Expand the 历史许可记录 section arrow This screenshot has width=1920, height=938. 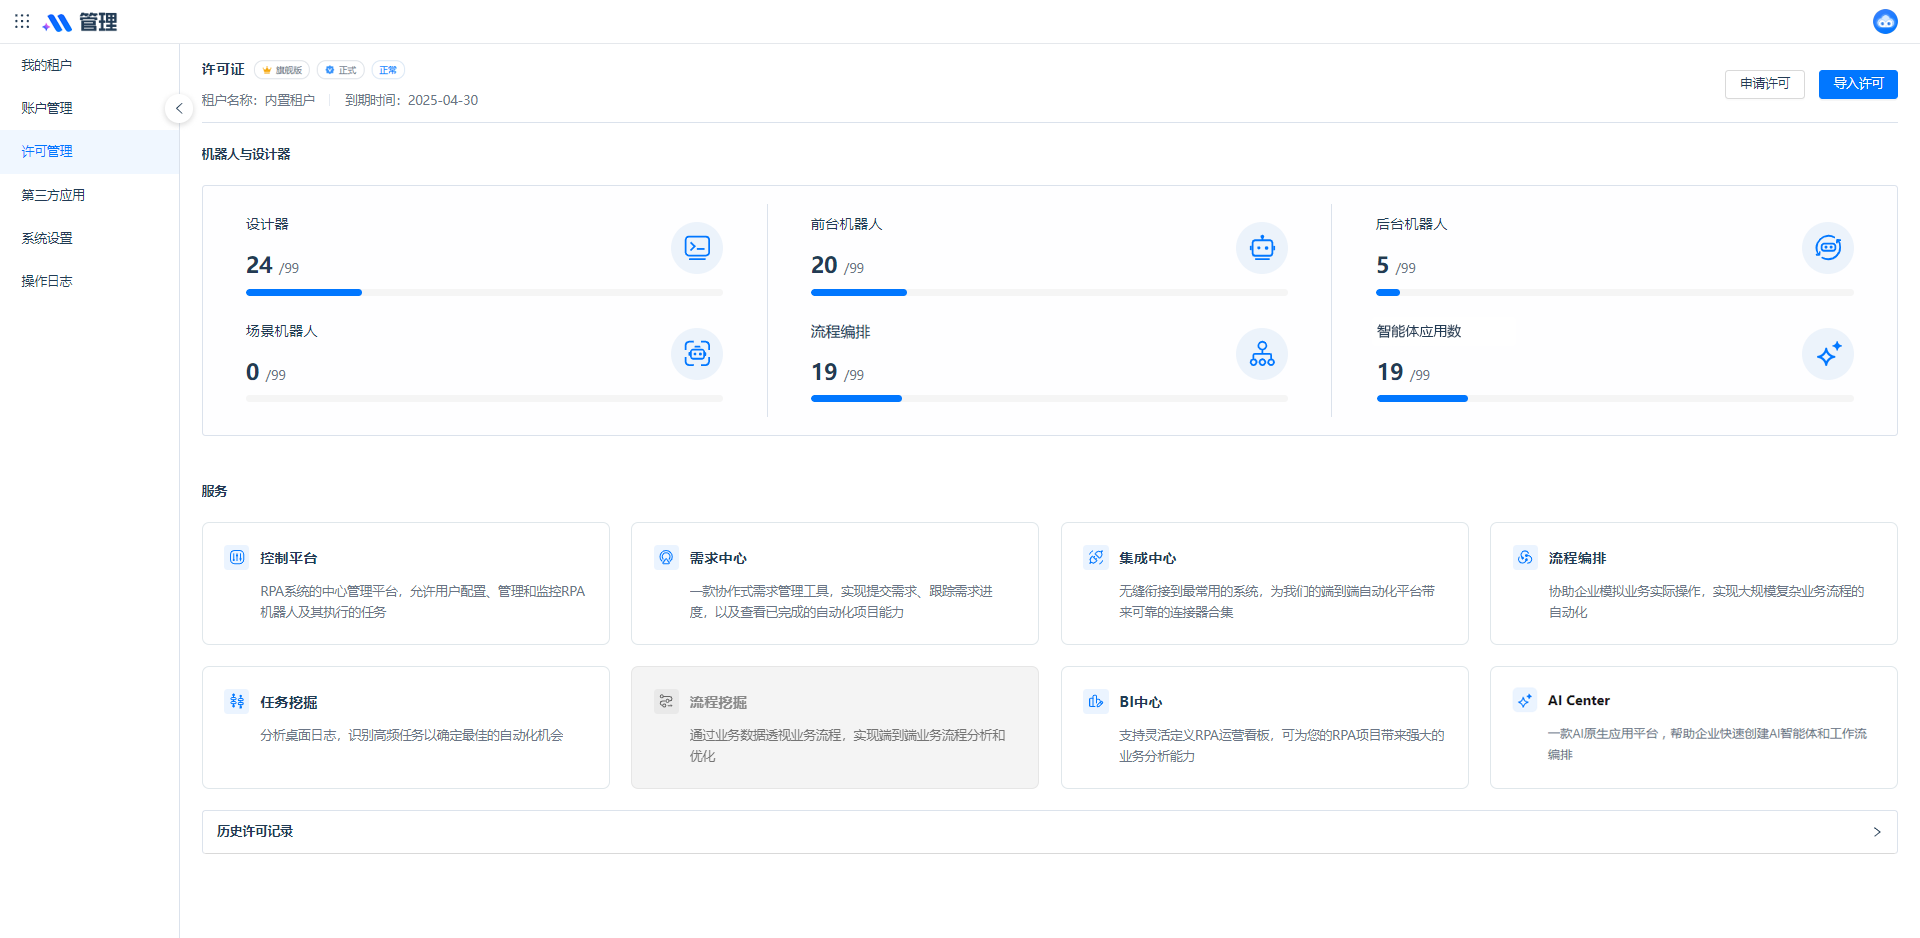coord(1876,832)
